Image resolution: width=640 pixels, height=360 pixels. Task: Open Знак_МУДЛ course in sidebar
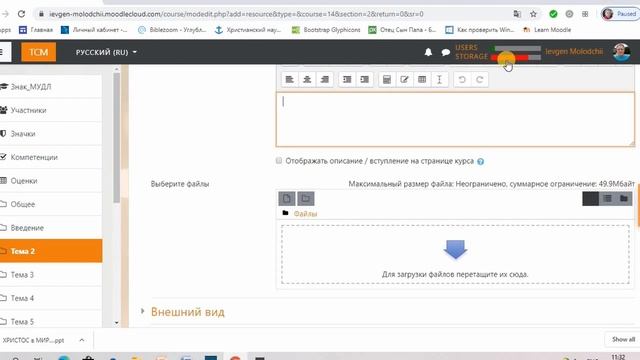(x=50, y=87)
